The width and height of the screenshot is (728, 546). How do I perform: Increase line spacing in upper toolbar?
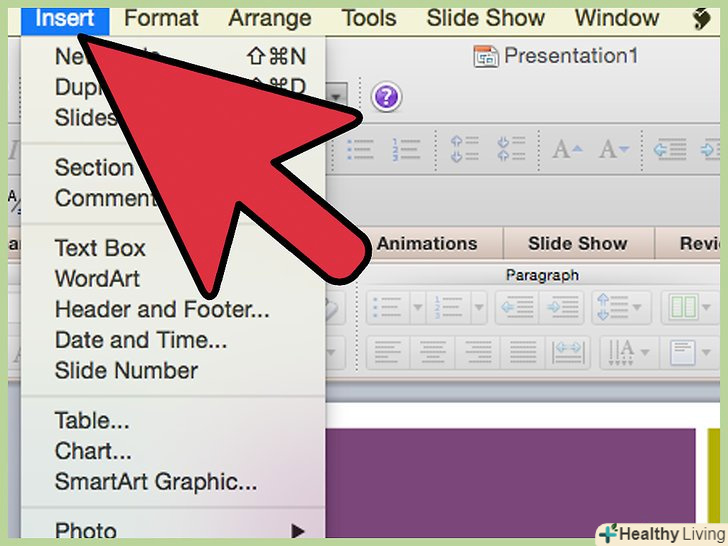coord(464,149)
